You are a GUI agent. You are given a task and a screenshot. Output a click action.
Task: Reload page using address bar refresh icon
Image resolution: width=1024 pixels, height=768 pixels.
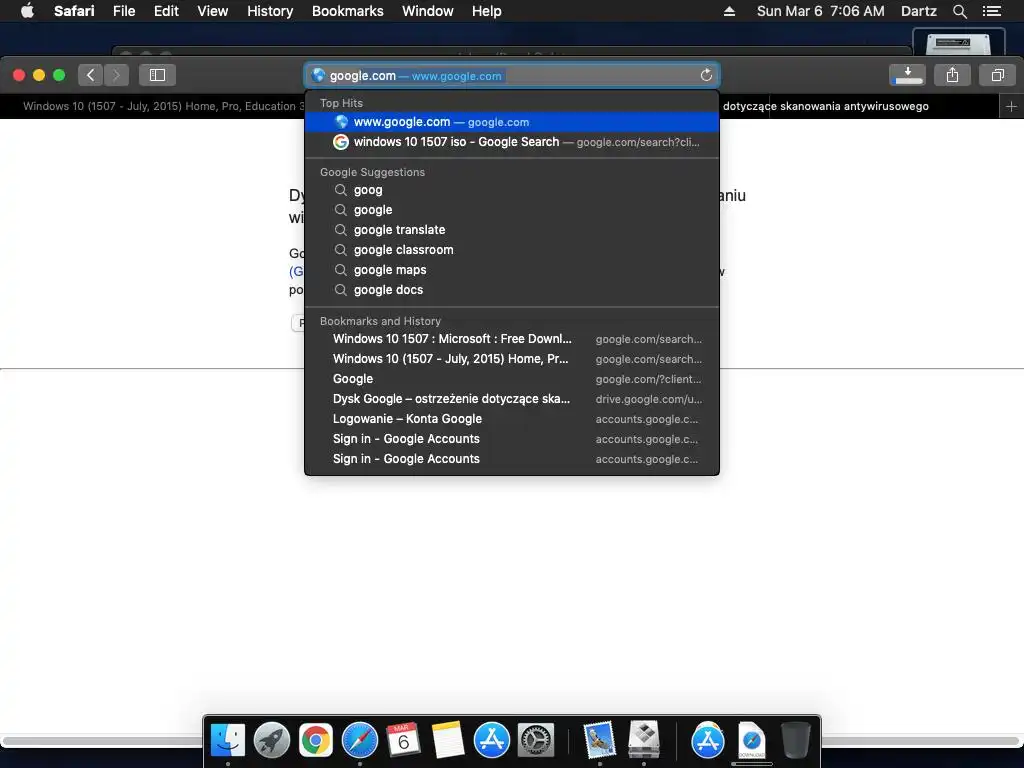tap(706, 75)
